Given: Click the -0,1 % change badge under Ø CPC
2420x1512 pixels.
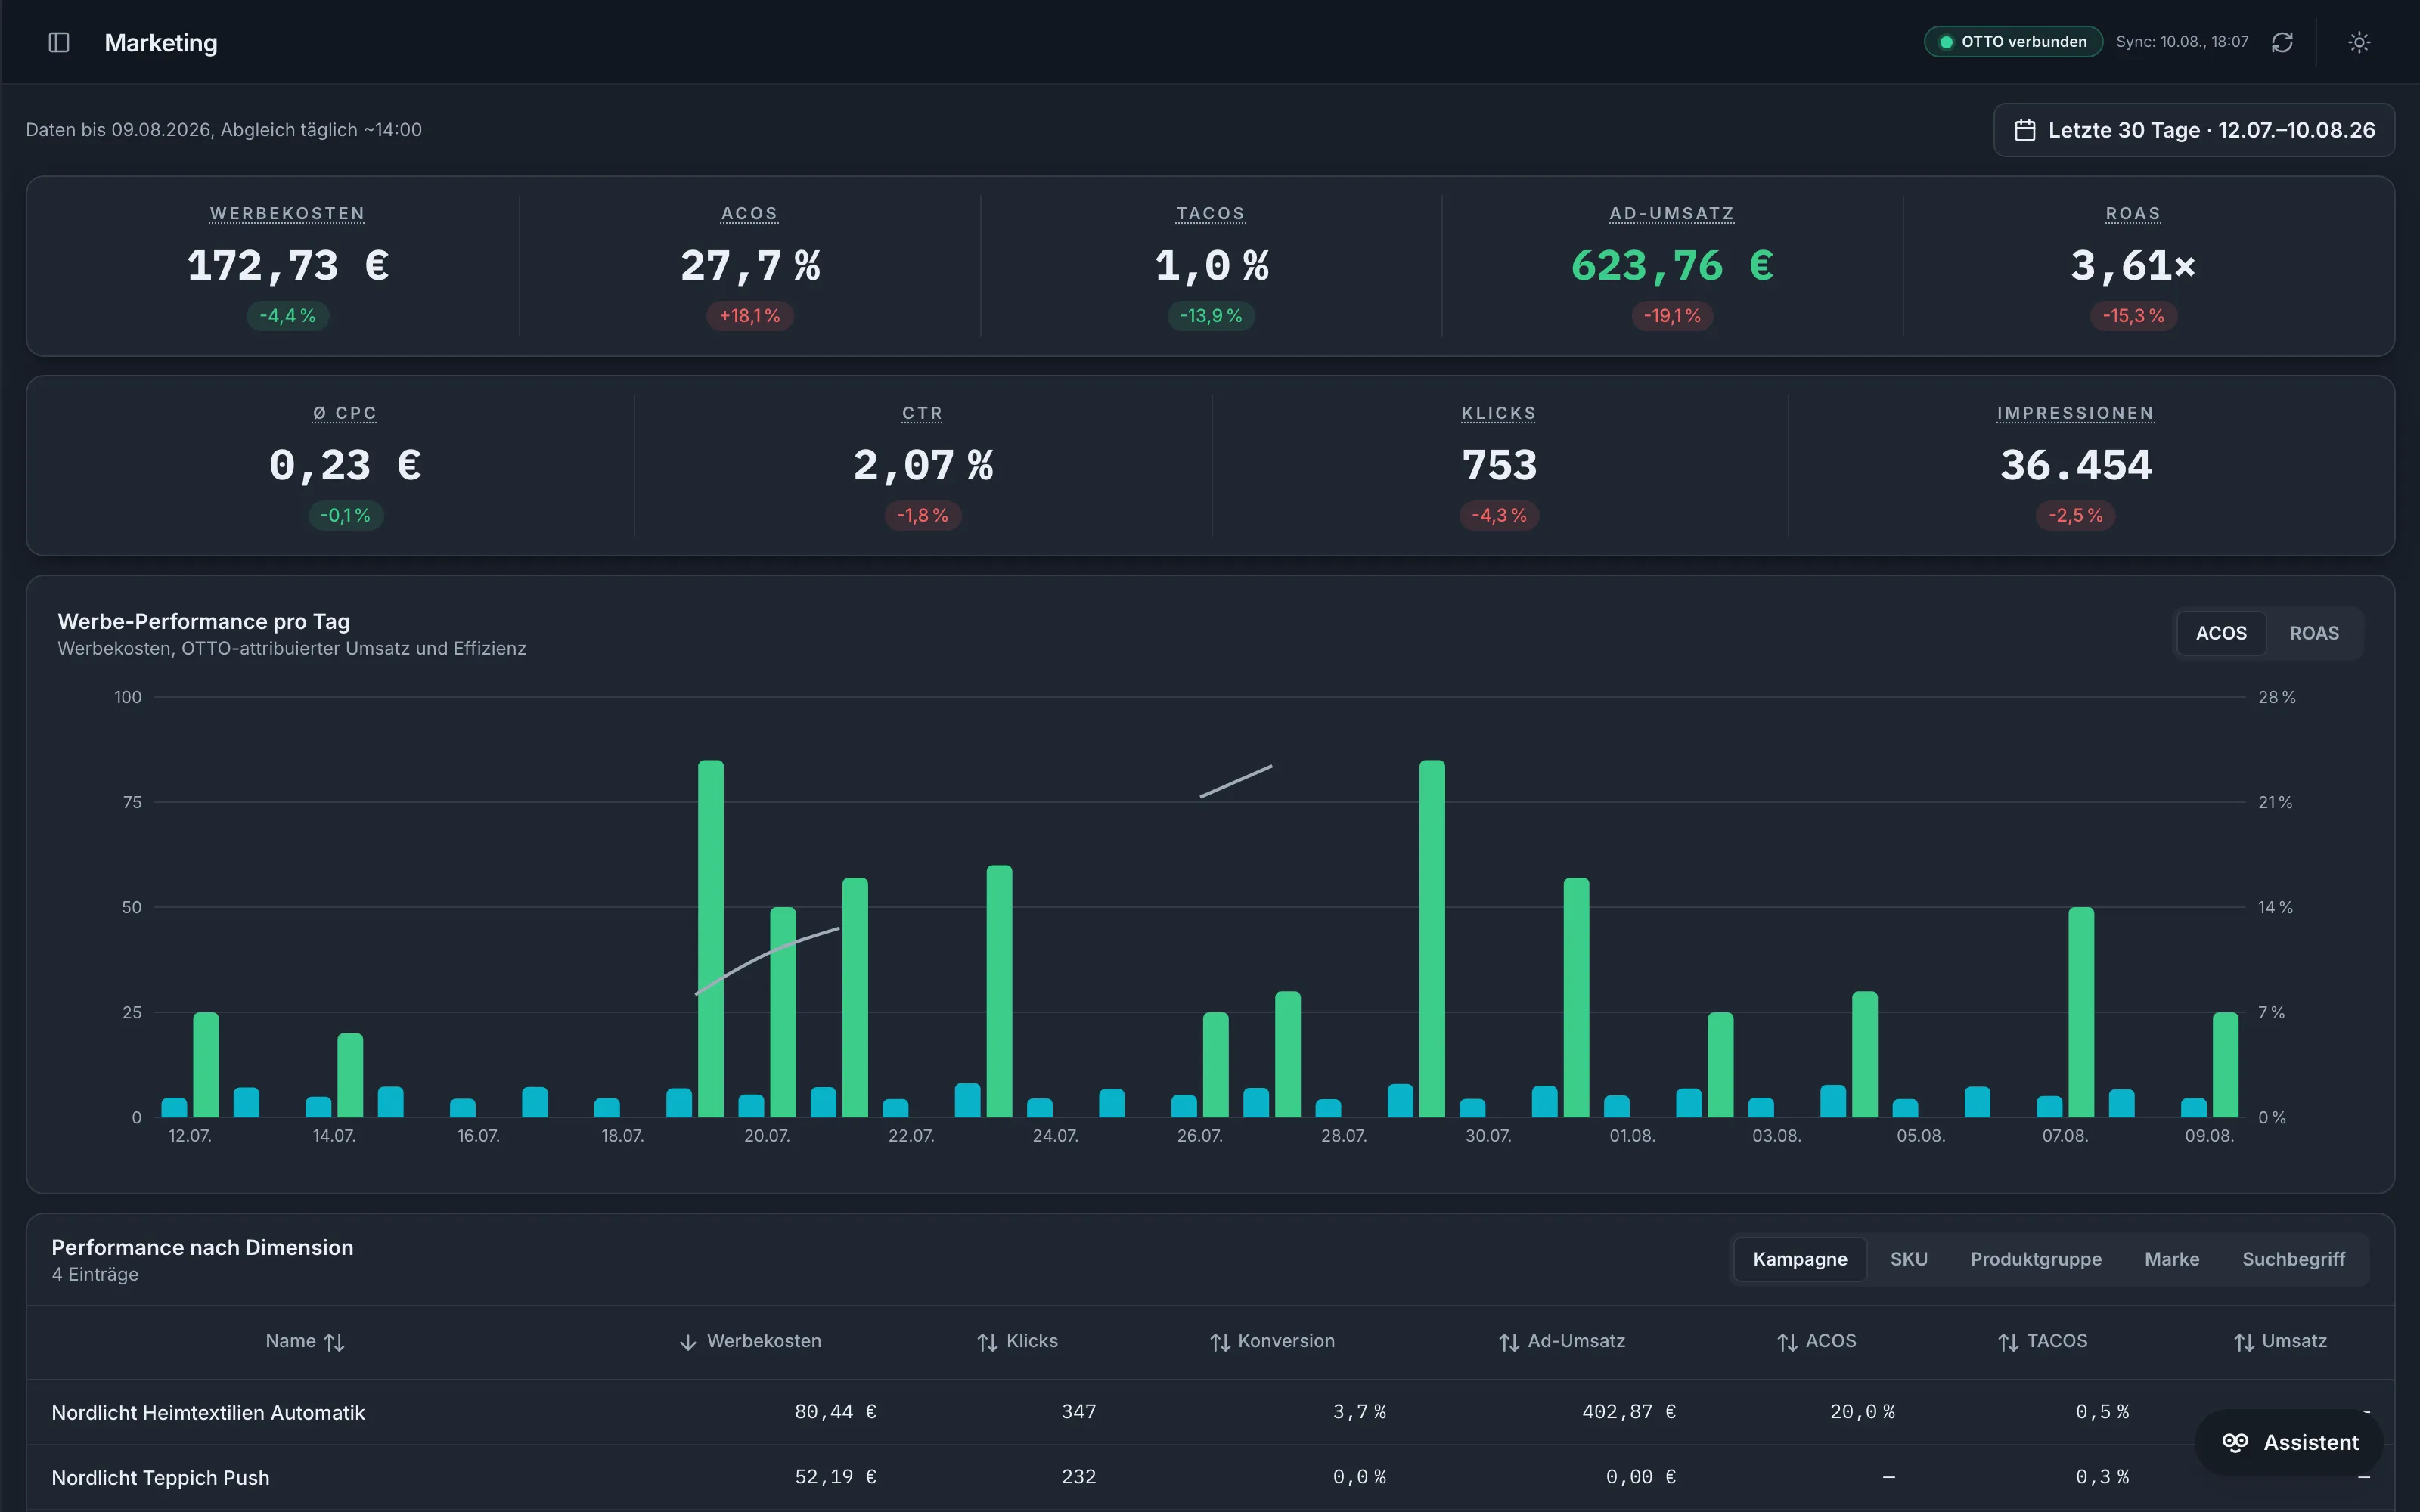Looking at the screenshot, I should pos(345,516).
